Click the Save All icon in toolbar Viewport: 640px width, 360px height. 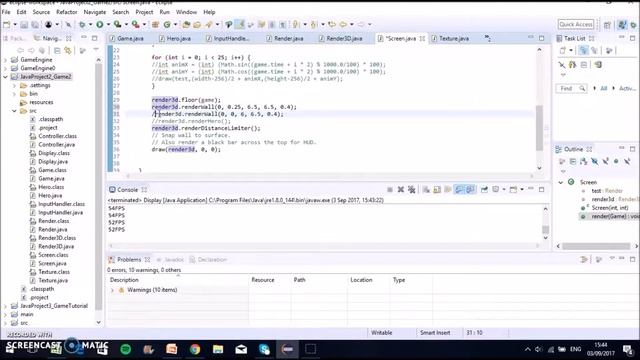coord(35,25)
